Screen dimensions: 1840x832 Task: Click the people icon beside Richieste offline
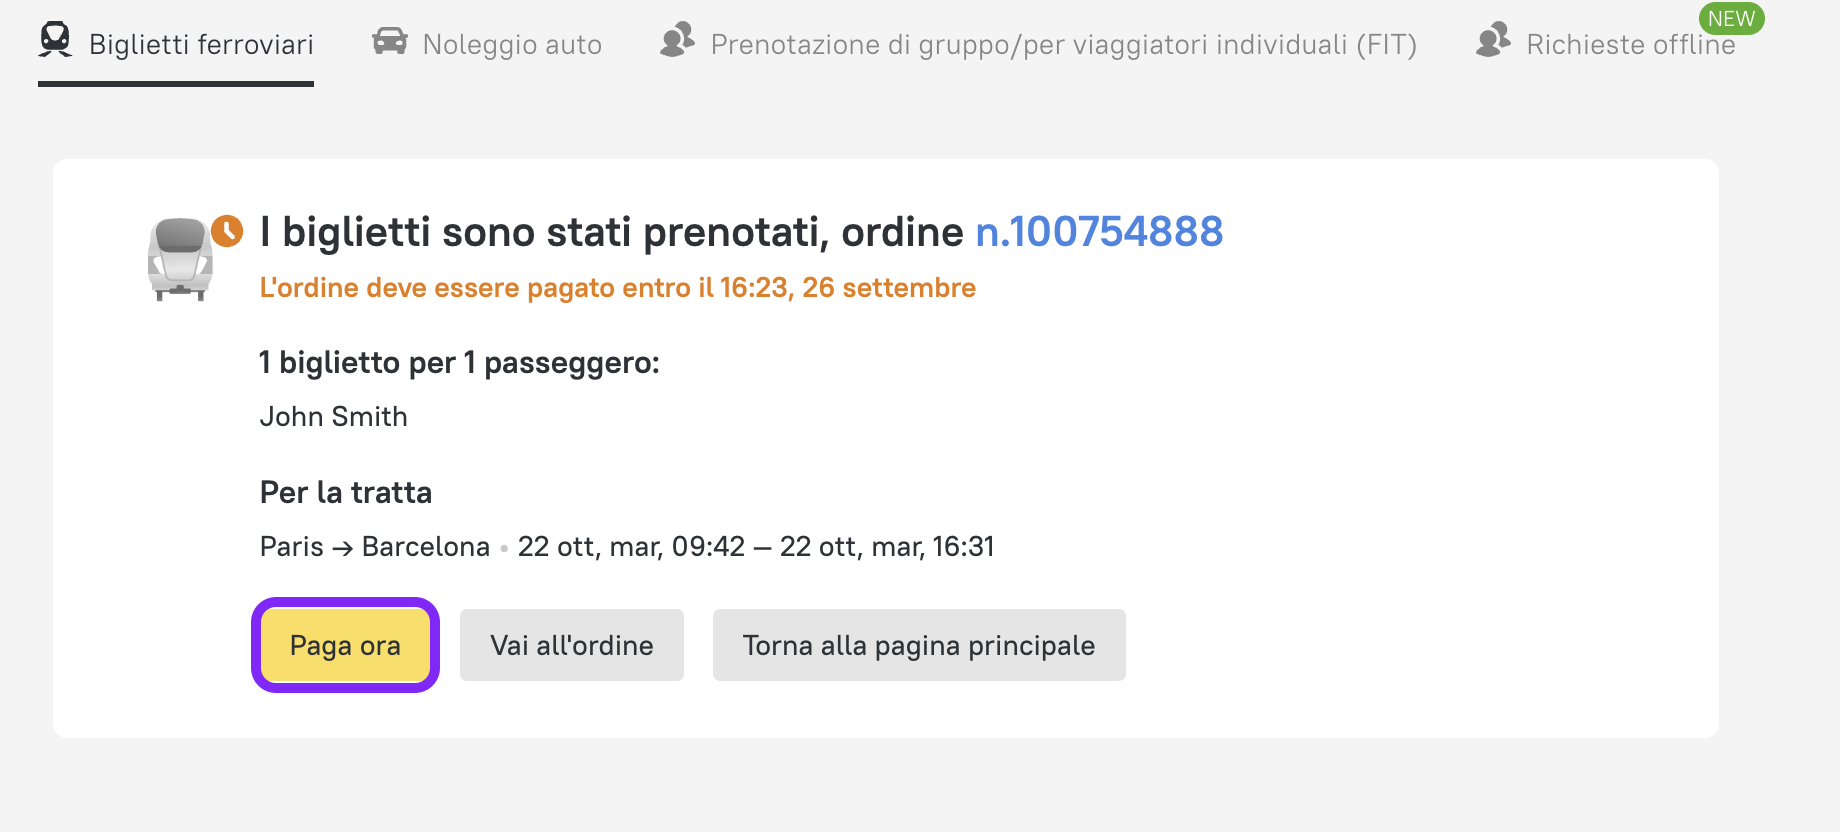pyautogui.click(x=1493, y=40)
